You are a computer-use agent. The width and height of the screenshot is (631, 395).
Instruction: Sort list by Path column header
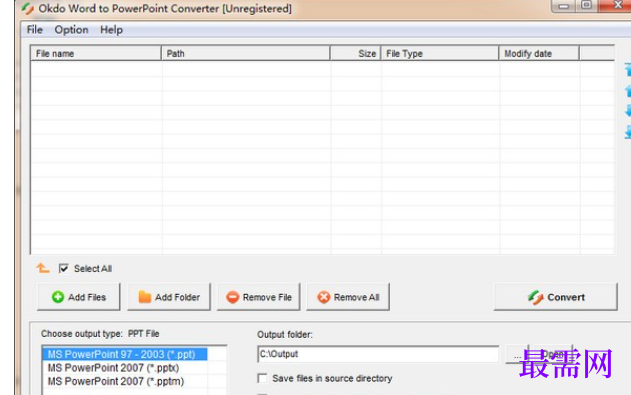click(x=245, y=53)
